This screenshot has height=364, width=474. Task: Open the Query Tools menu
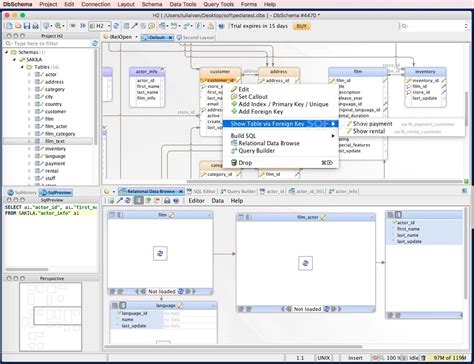pos(218,4)
